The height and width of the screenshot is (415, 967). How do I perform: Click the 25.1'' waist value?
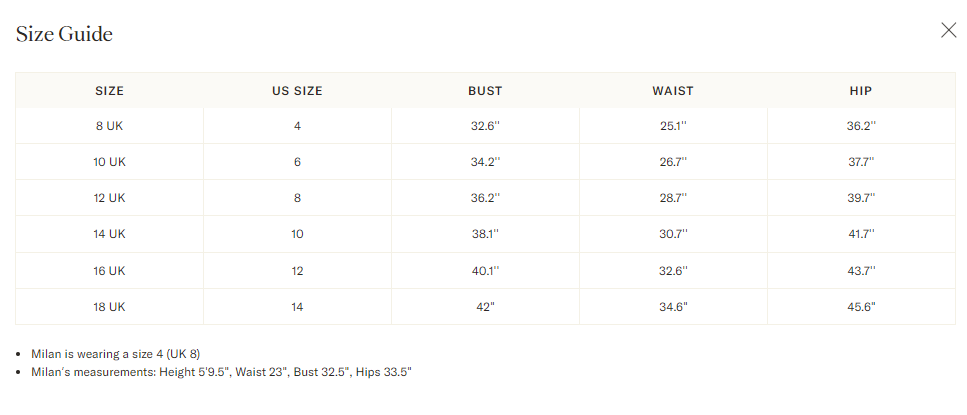(673, 126)
